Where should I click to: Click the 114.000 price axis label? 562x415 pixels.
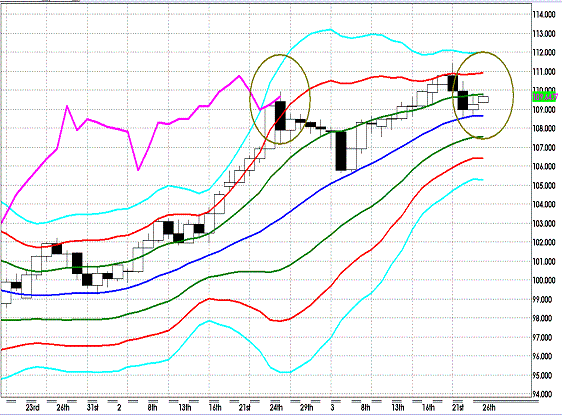(x=544, y=15)
